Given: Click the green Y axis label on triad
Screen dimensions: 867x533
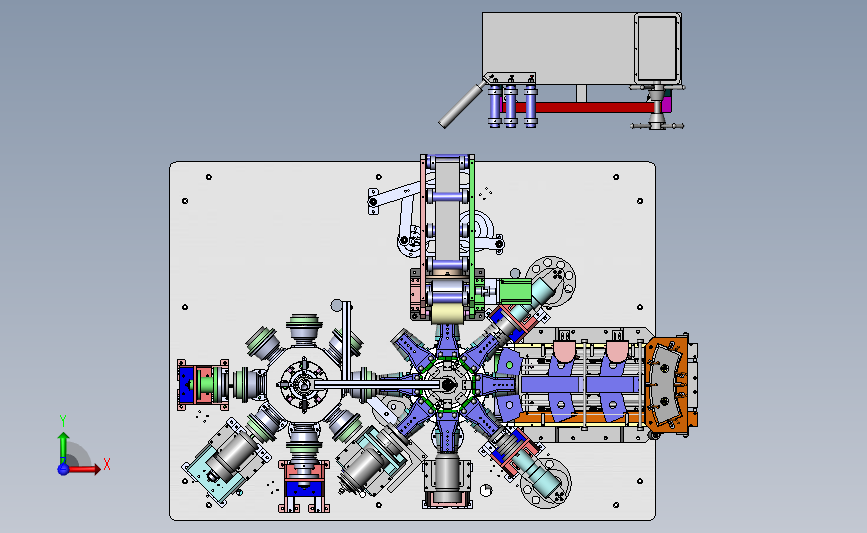Looking at the screenshot, I should pyautogui.click(x=63, y=421).
